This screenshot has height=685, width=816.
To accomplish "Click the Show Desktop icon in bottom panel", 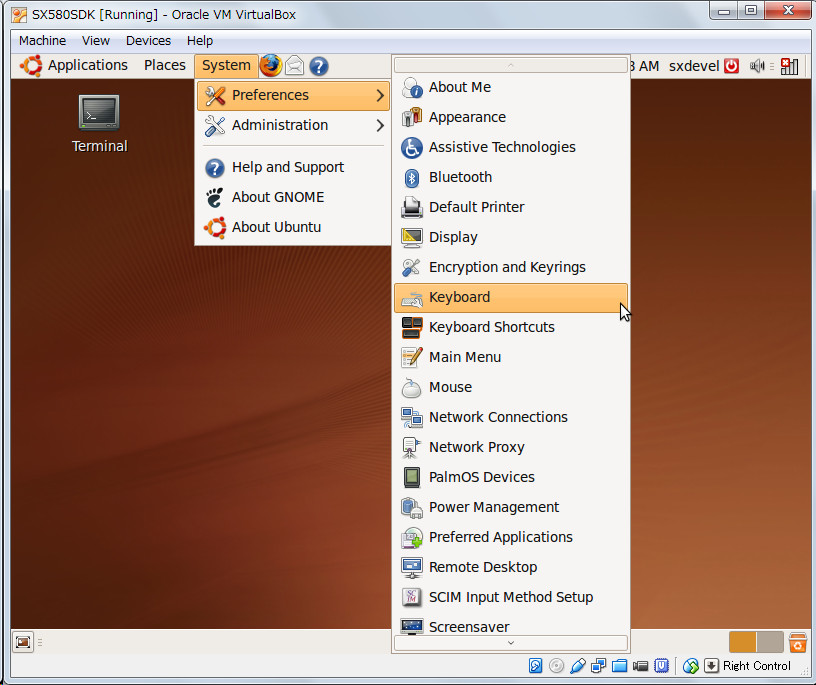I will [x=23, y=642].
